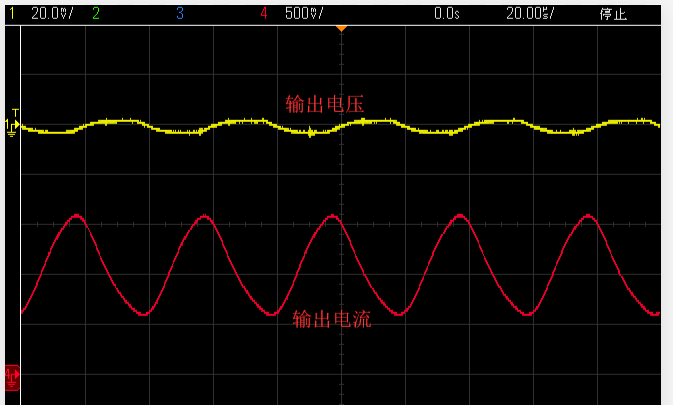Click the 输出电流 waveform label
This screenshot has height=405, width=673.
pyautogui.click(x=333, y=319)
